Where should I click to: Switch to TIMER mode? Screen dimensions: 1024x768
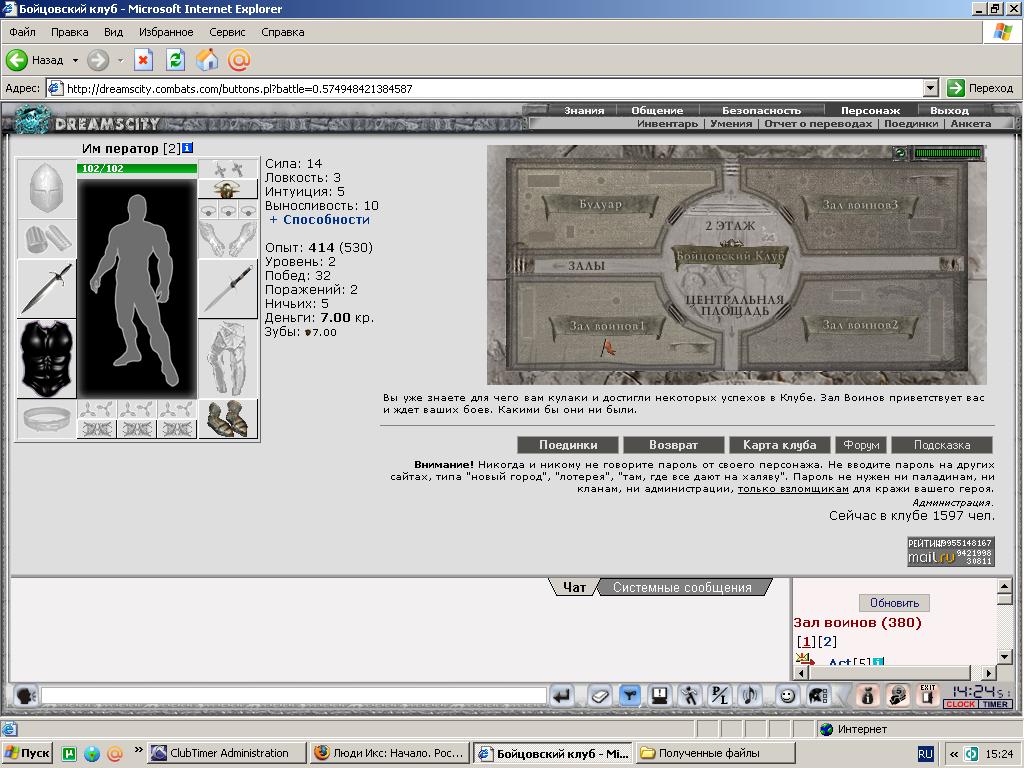(995, 704)
